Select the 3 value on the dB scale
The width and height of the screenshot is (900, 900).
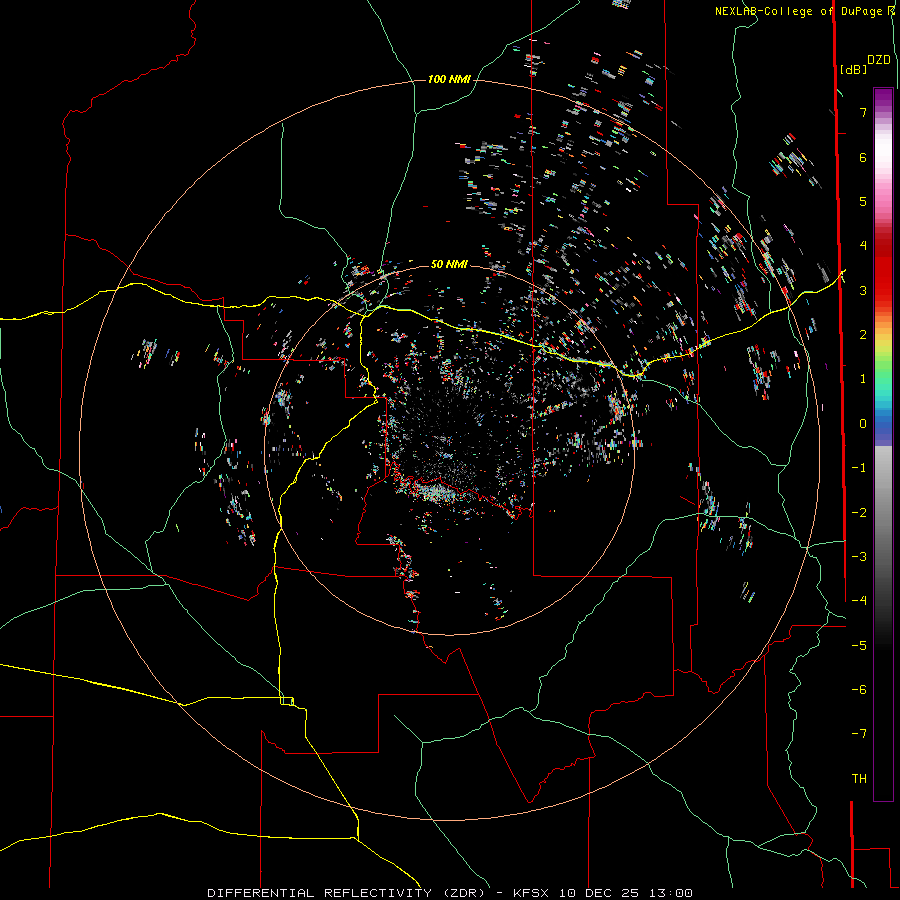click(863, 290)
